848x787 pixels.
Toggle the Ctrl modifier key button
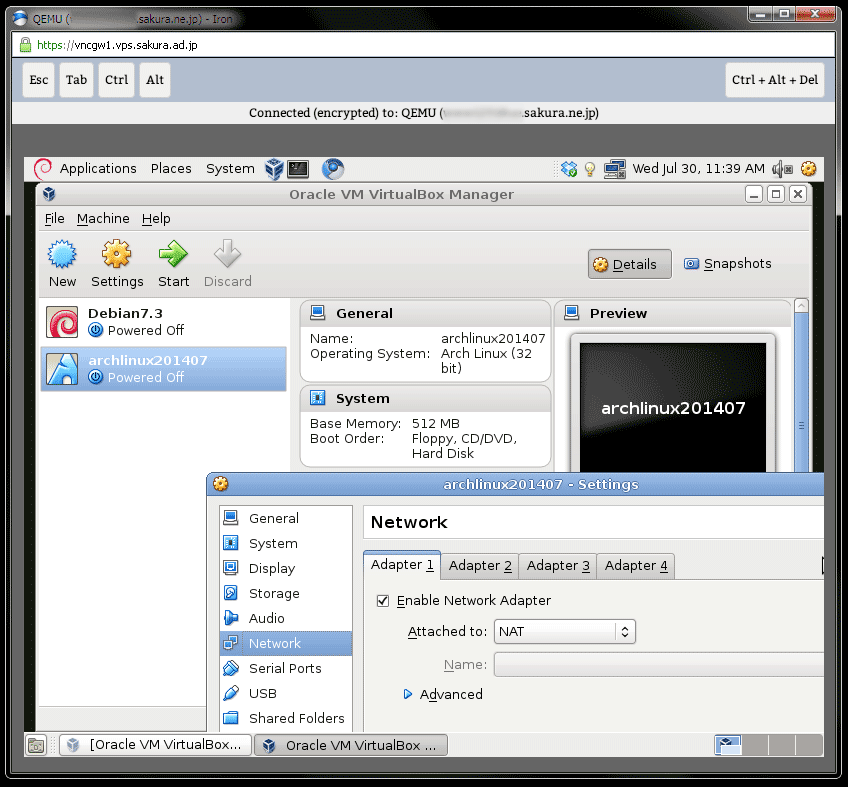tap(116, 80)
